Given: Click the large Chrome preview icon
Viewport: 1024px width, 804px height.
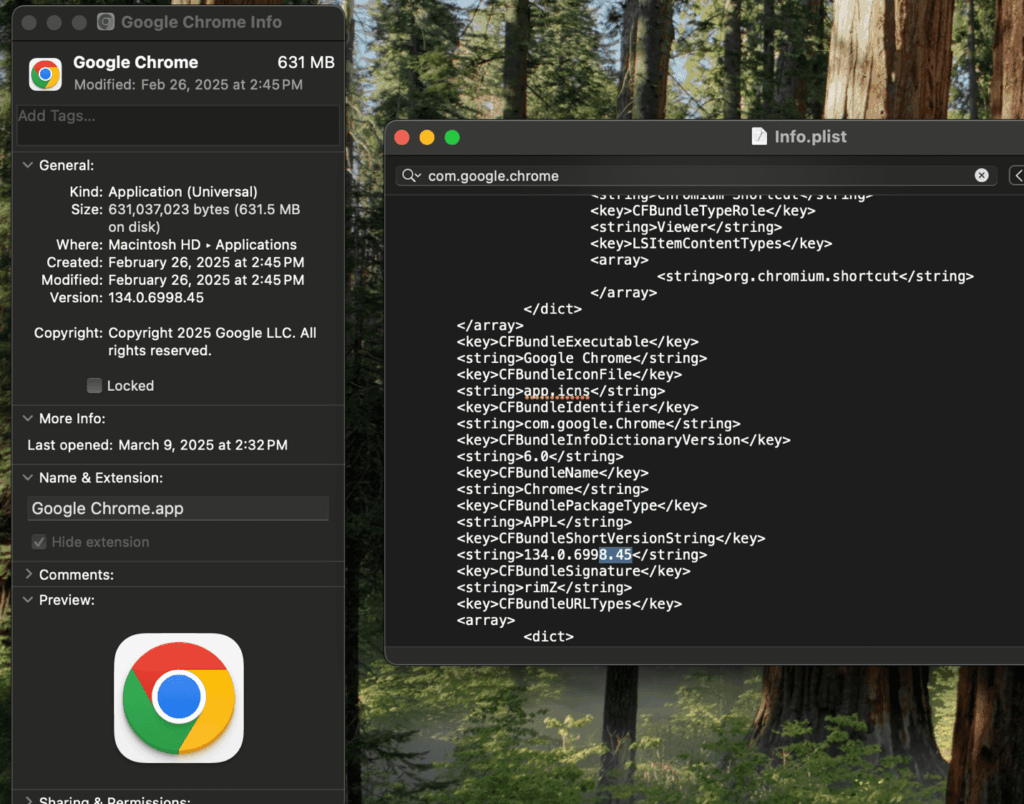Looking at the screenshot, I should [x=178, y=698].
